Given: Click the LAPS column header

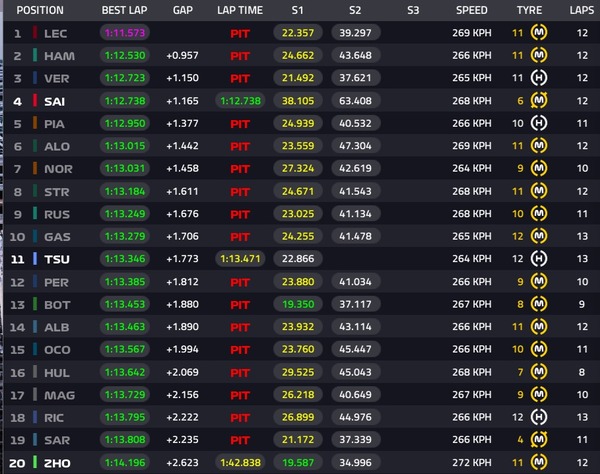Looking at the screenshot, I should point(582,10).
